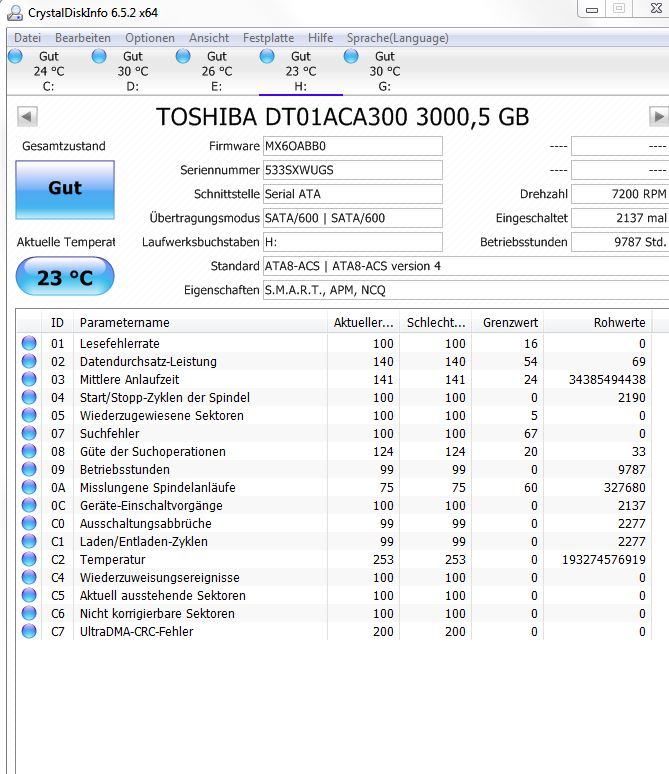Image resolution: width=669 pixels, height=774 pixels.
Task: Go to next disk with right arrow
Action: (659, 117)
